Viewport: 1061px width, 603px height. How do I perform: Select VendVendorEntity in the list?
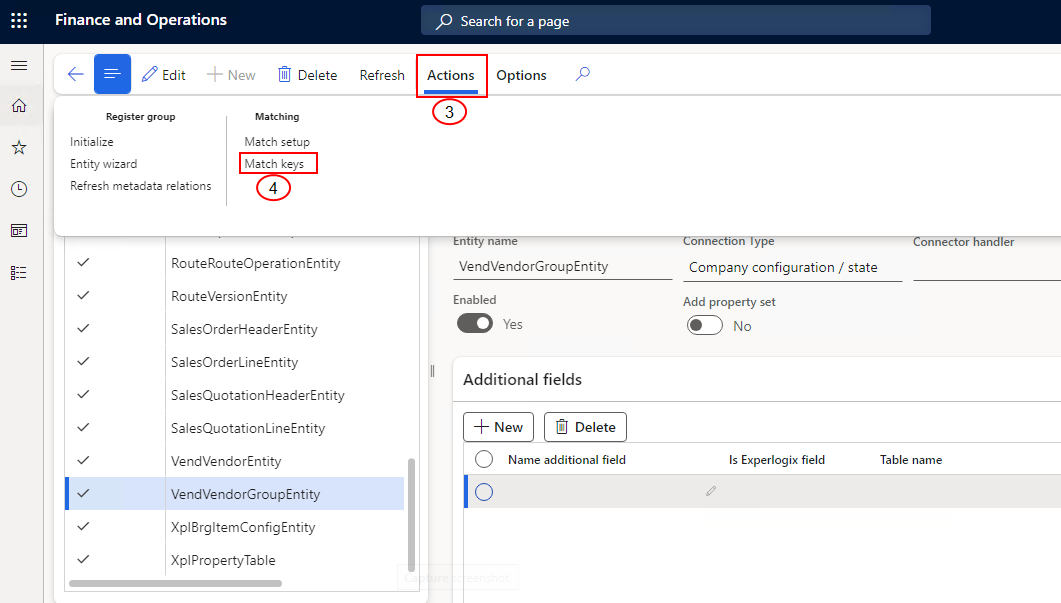click(226, 462)
